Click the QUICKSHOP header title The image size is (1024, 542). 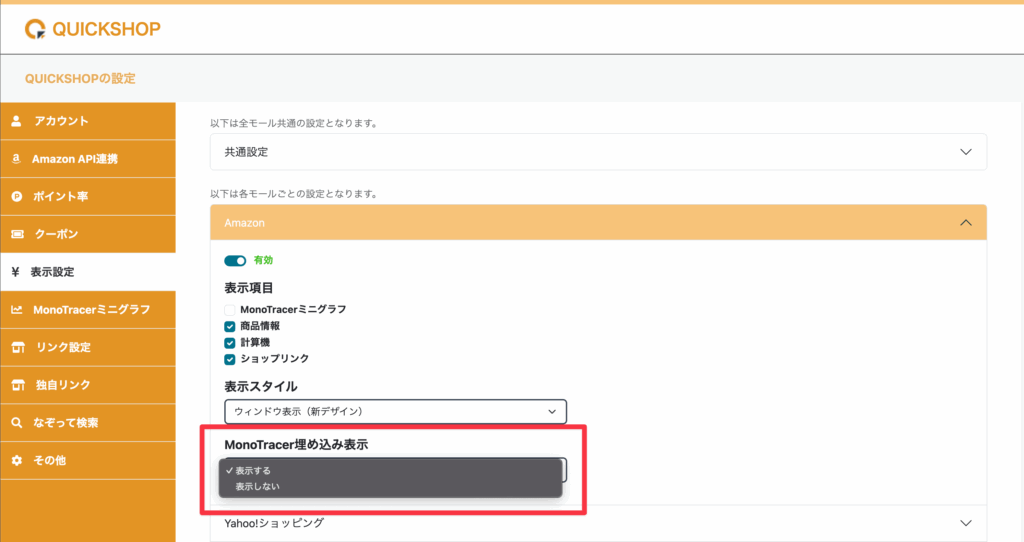click(106, 29)
